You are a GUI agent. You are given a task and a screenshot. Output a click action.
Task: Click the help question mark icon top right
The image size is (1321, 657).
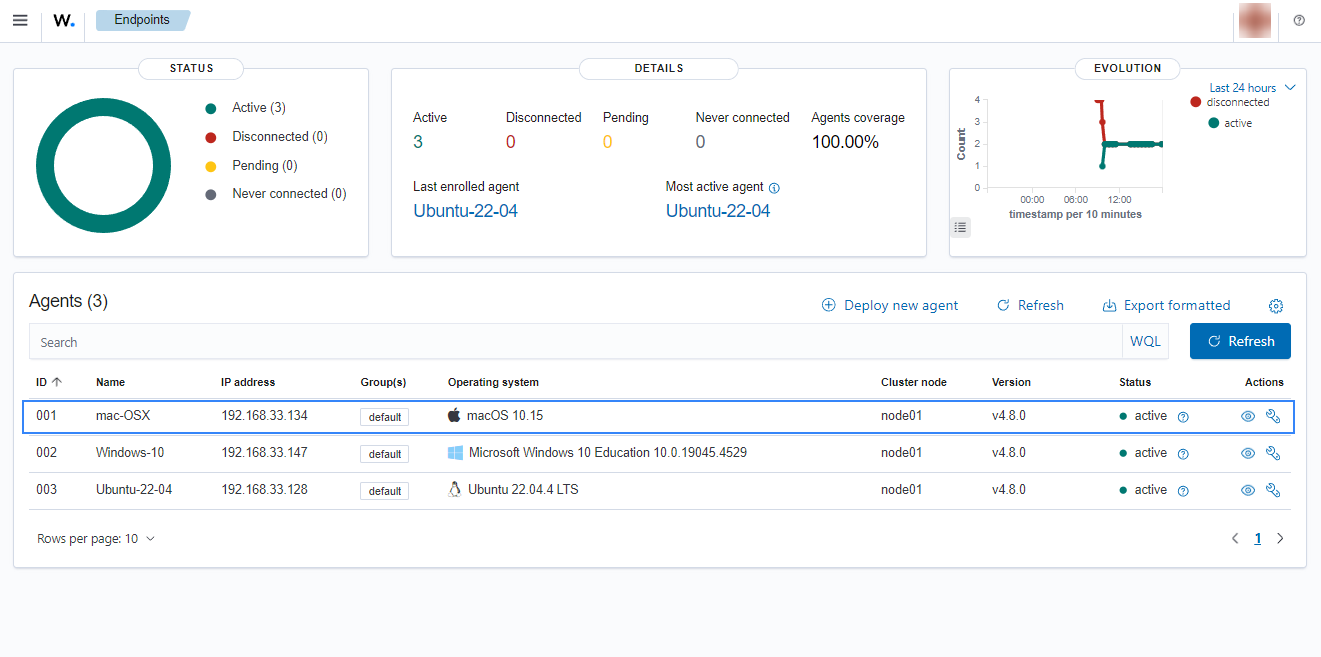pyautogui.click(x=1298, y=20)
